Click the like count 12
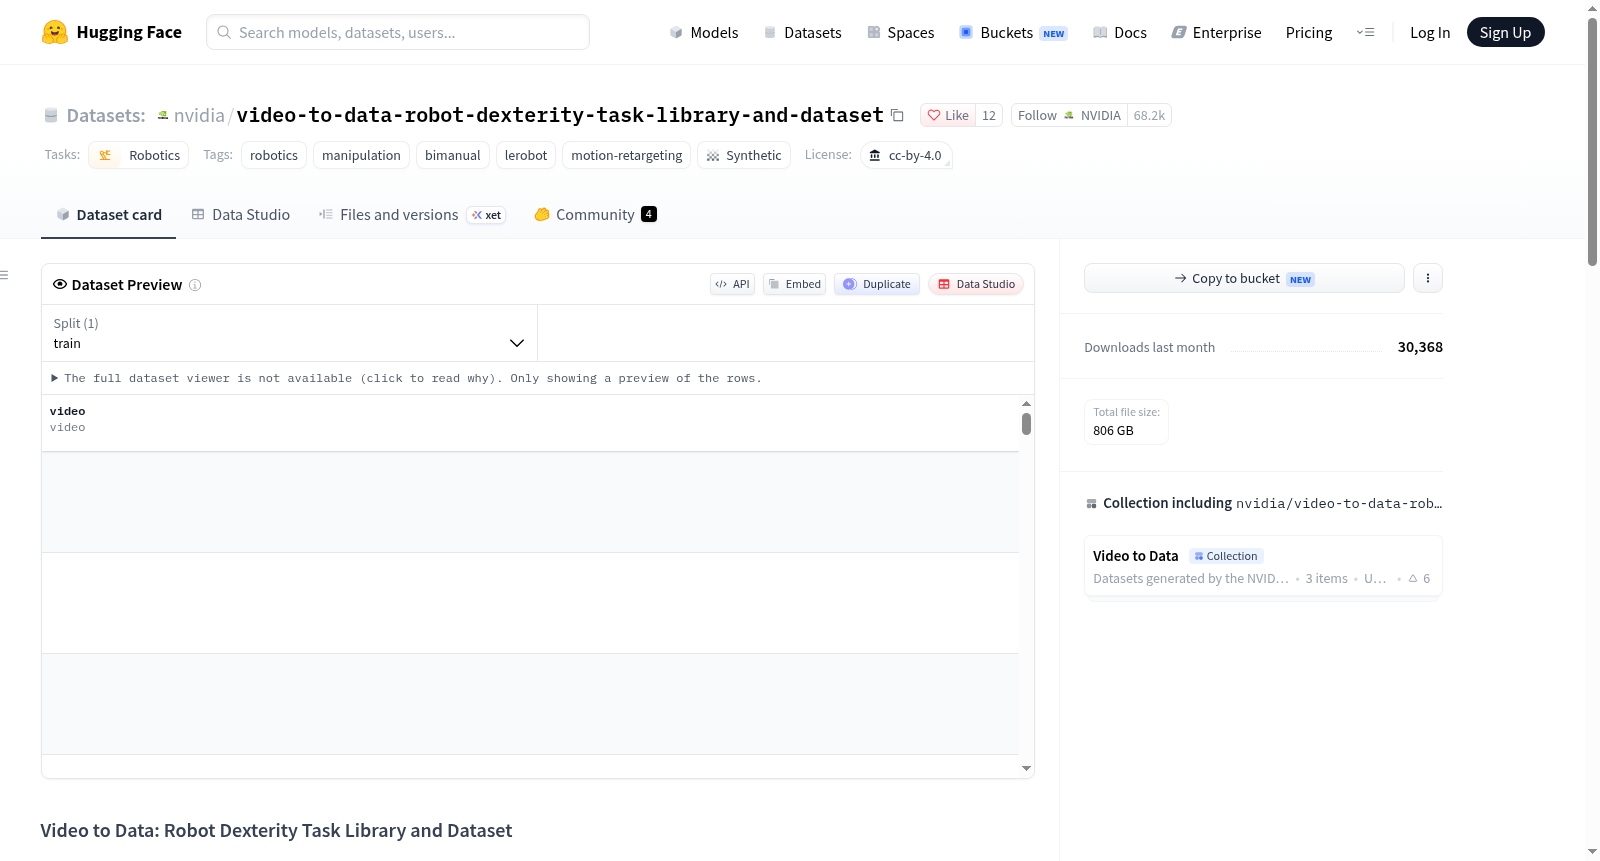Viewport: 1600px width, 861px height. 989,116
